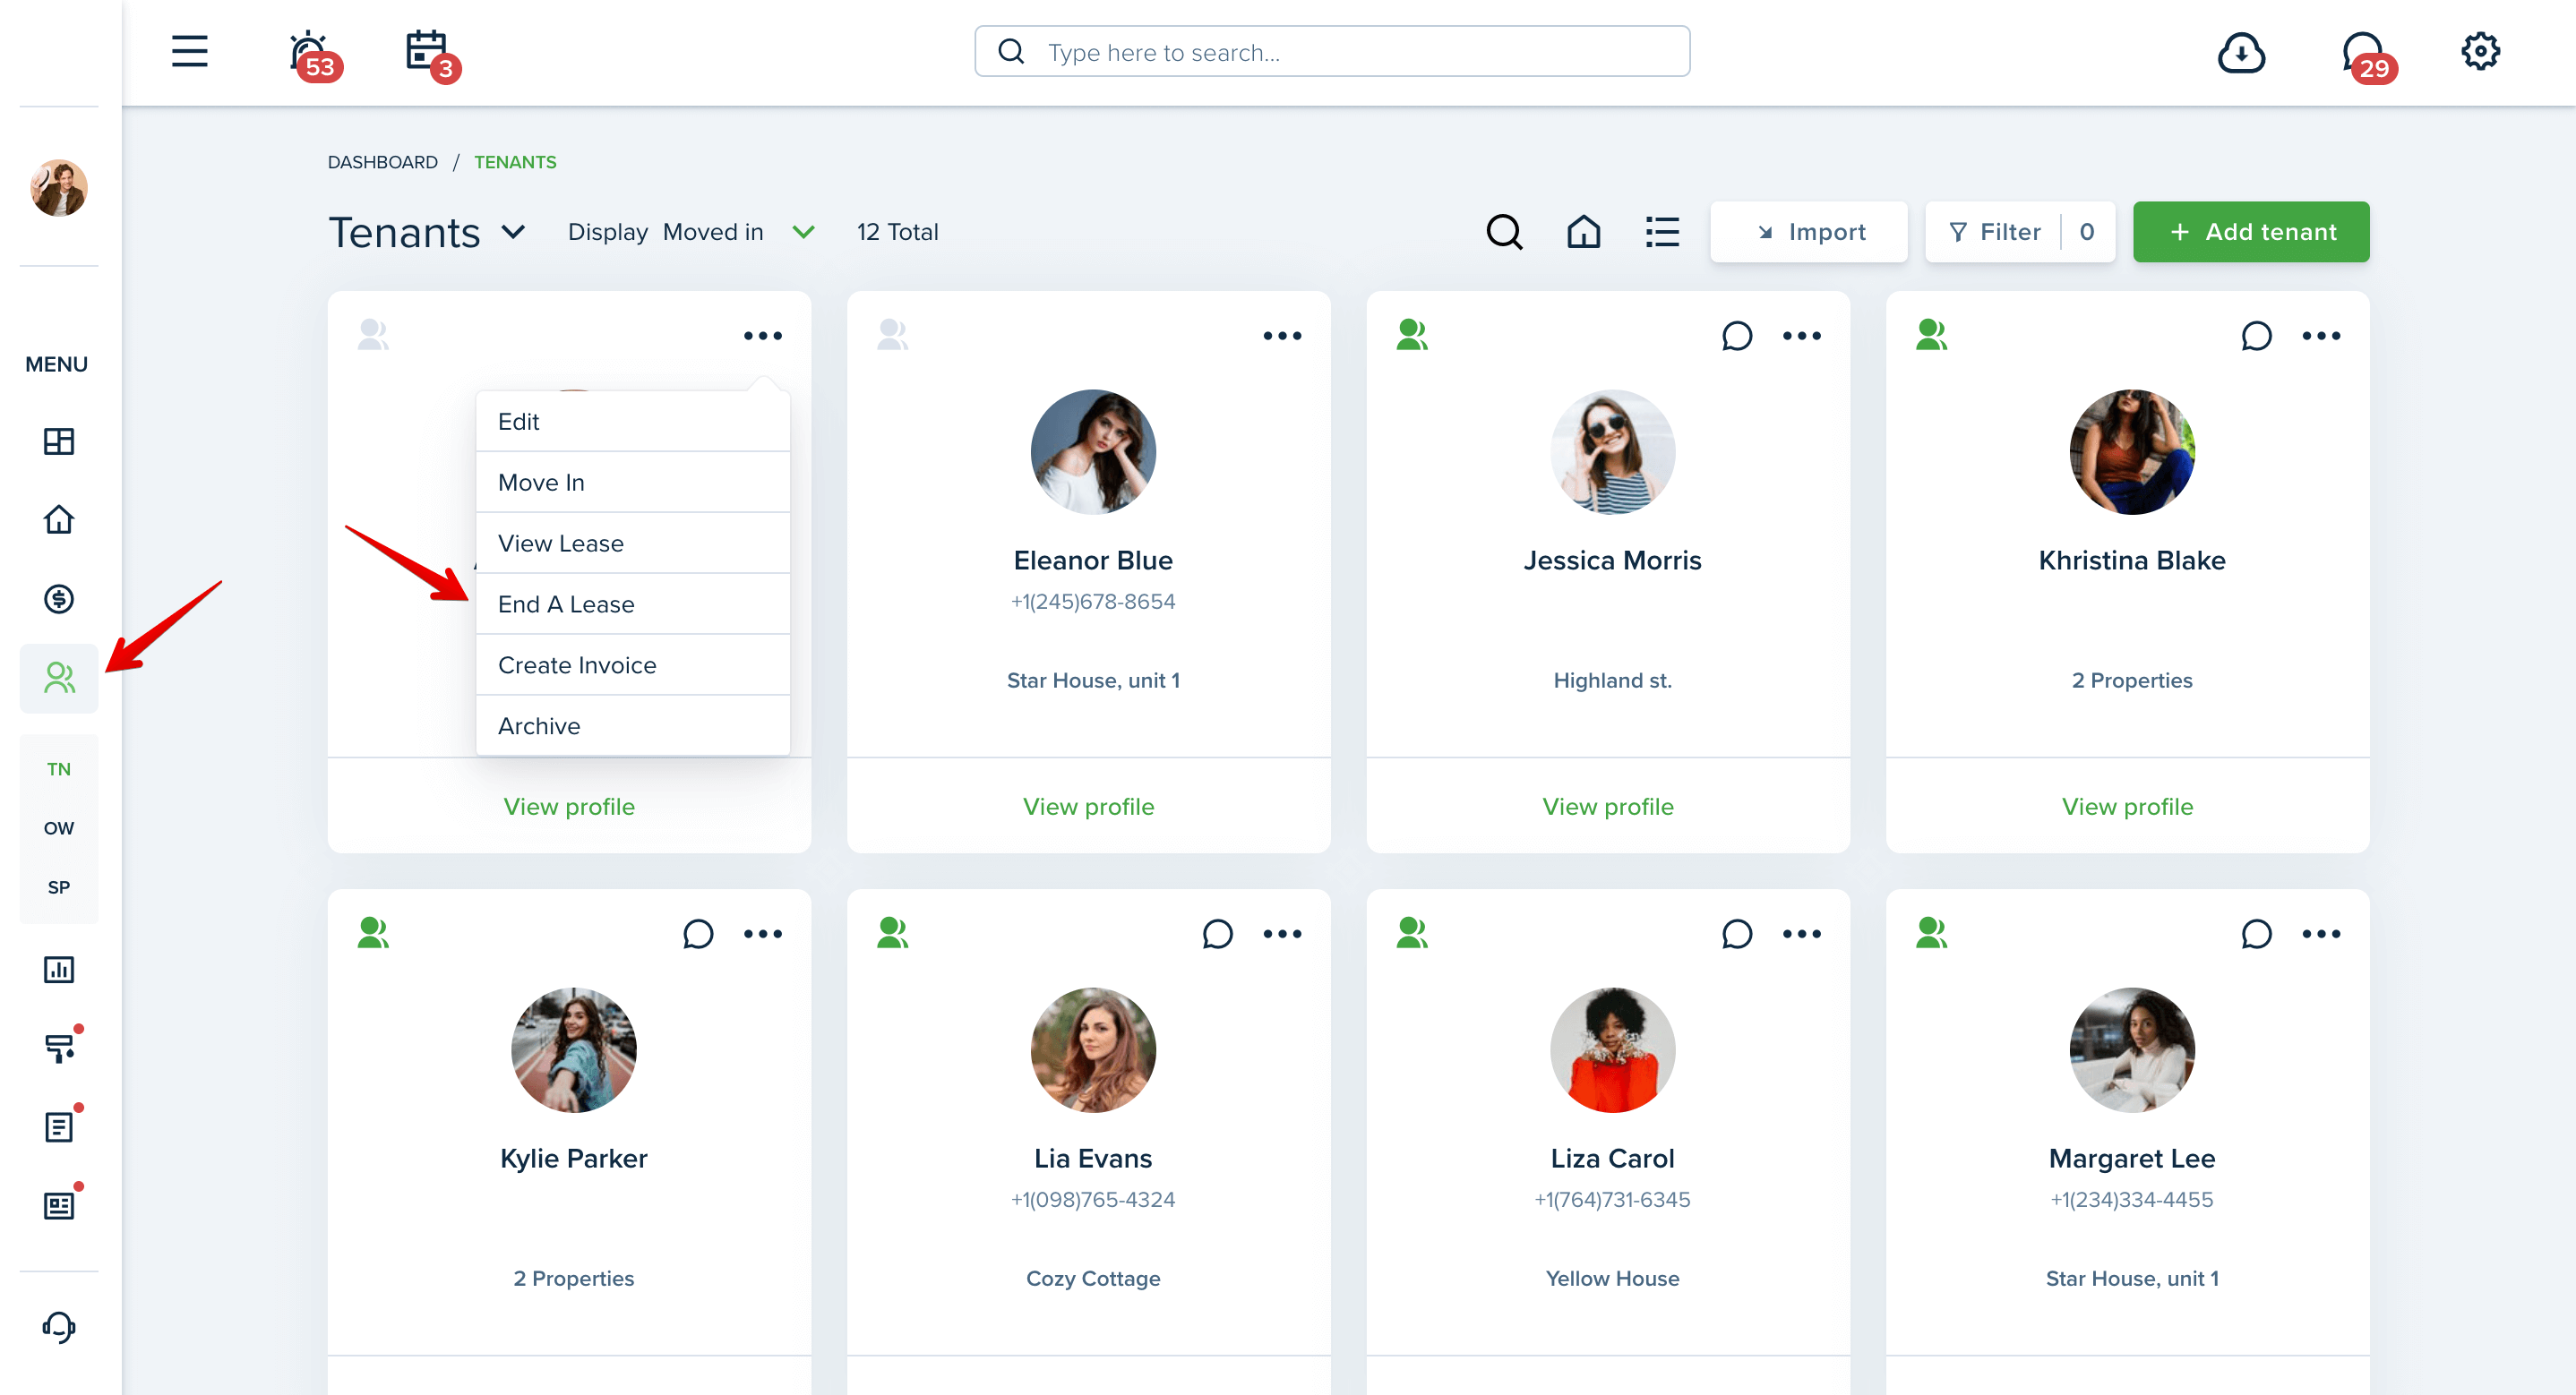
Task: View profile under the first tenant card
Action: pyautogui.click(x=569, y=806)
